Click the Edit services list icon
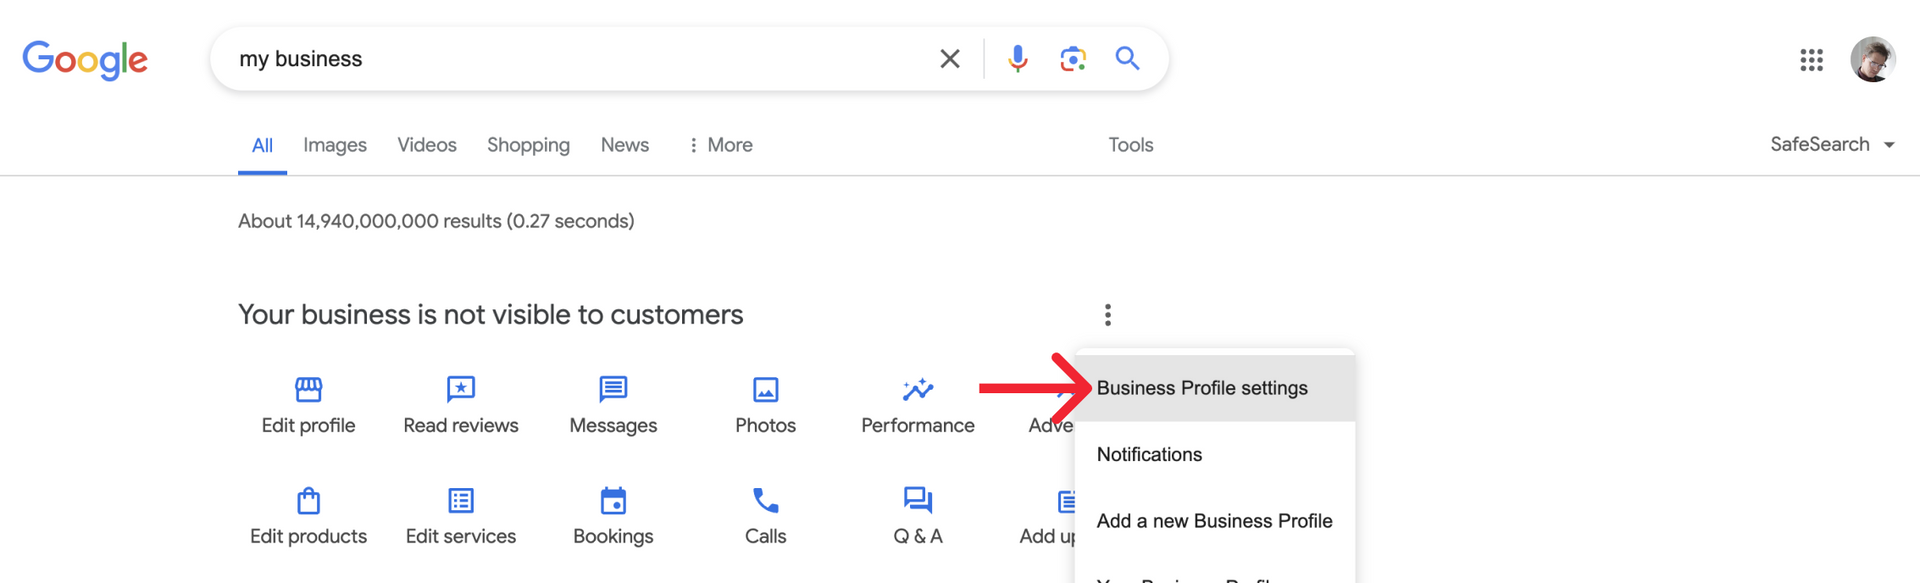The width and height of the screenshot is (1920, 583). 461,500
